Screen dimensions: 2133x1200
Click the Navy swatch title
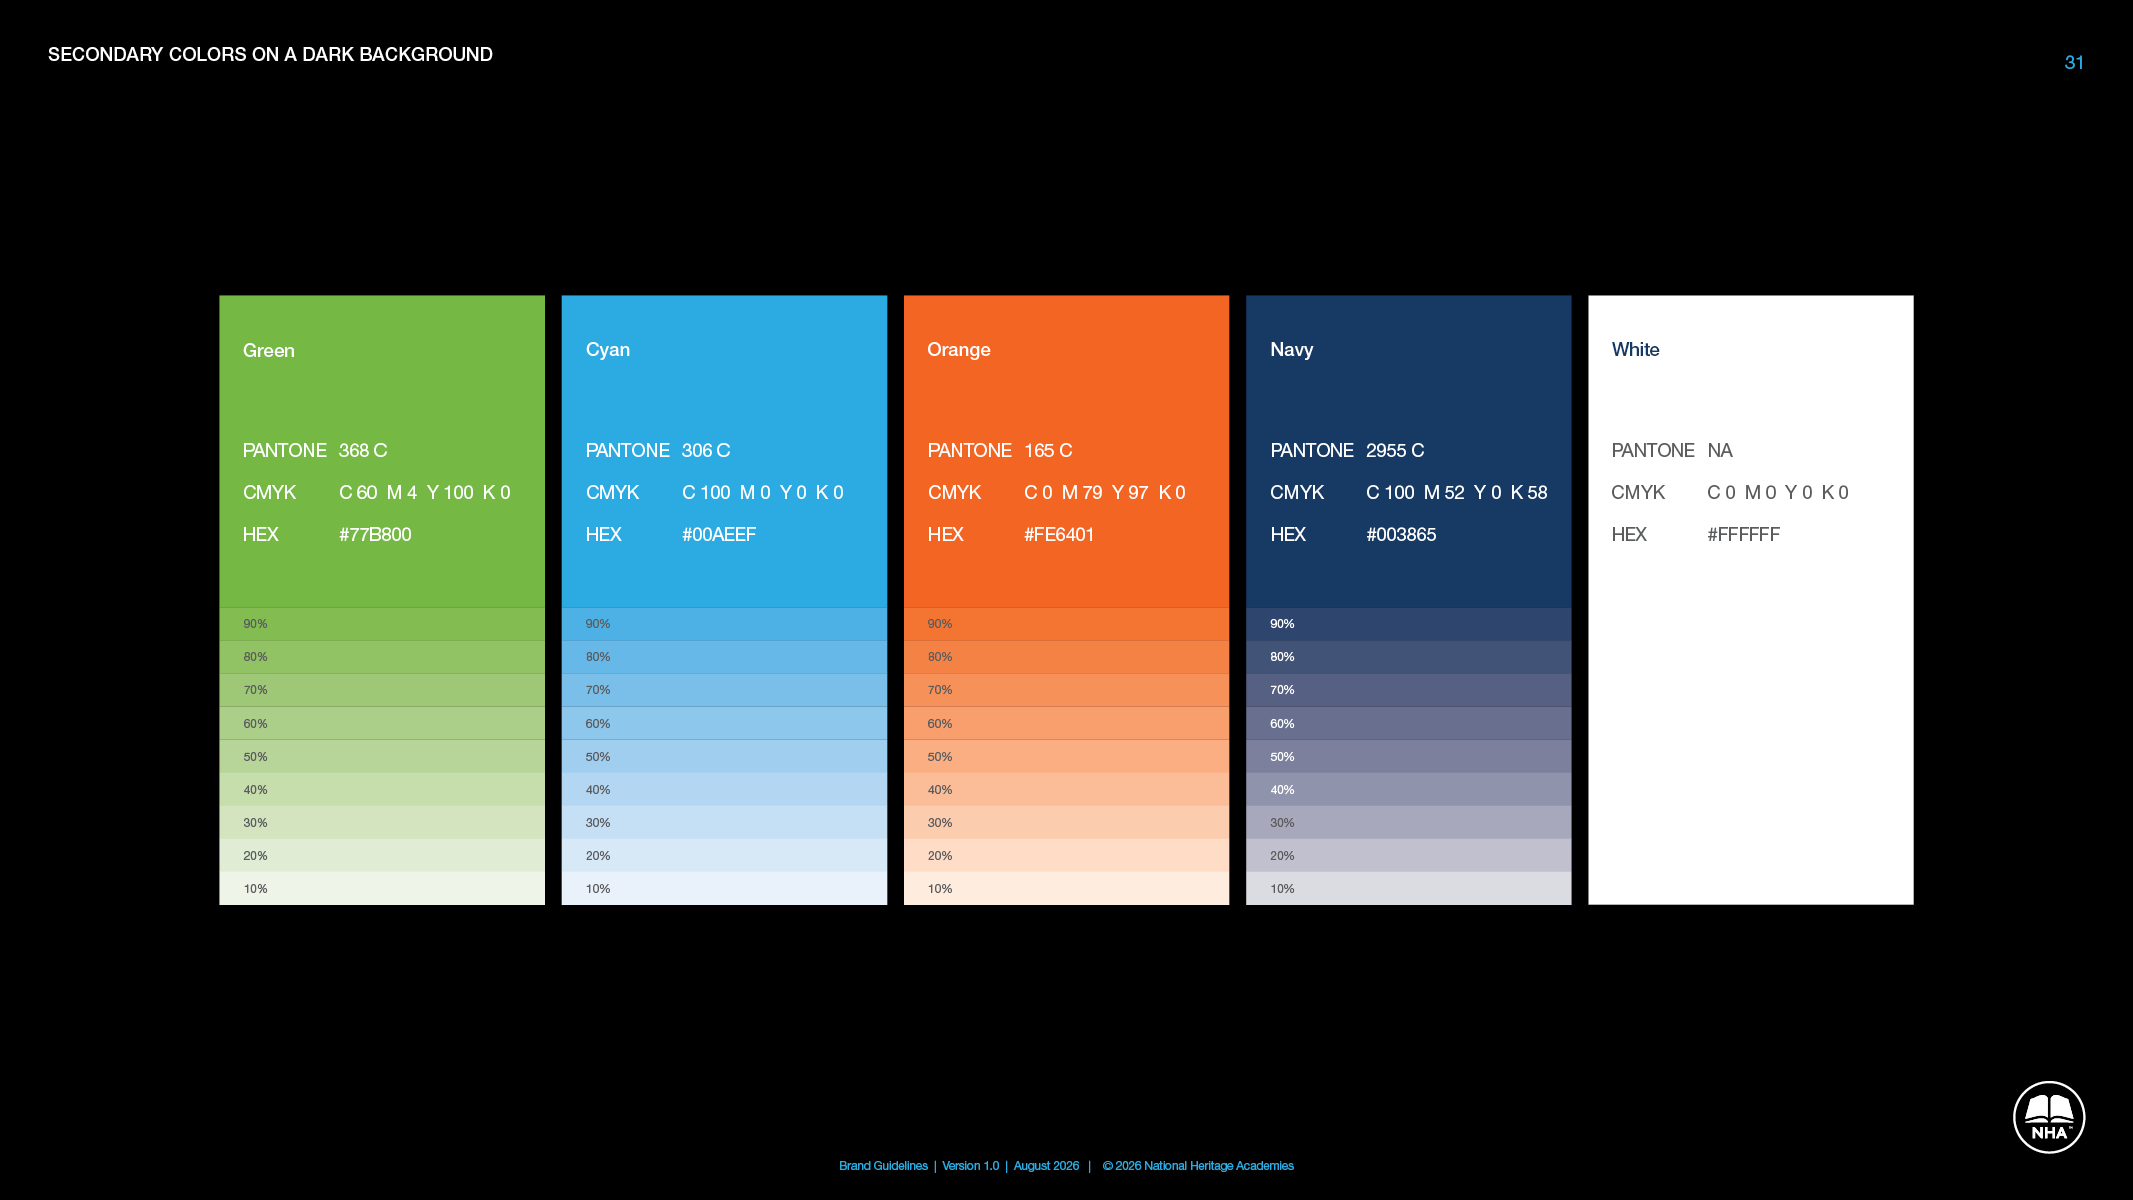point(1291,350)
